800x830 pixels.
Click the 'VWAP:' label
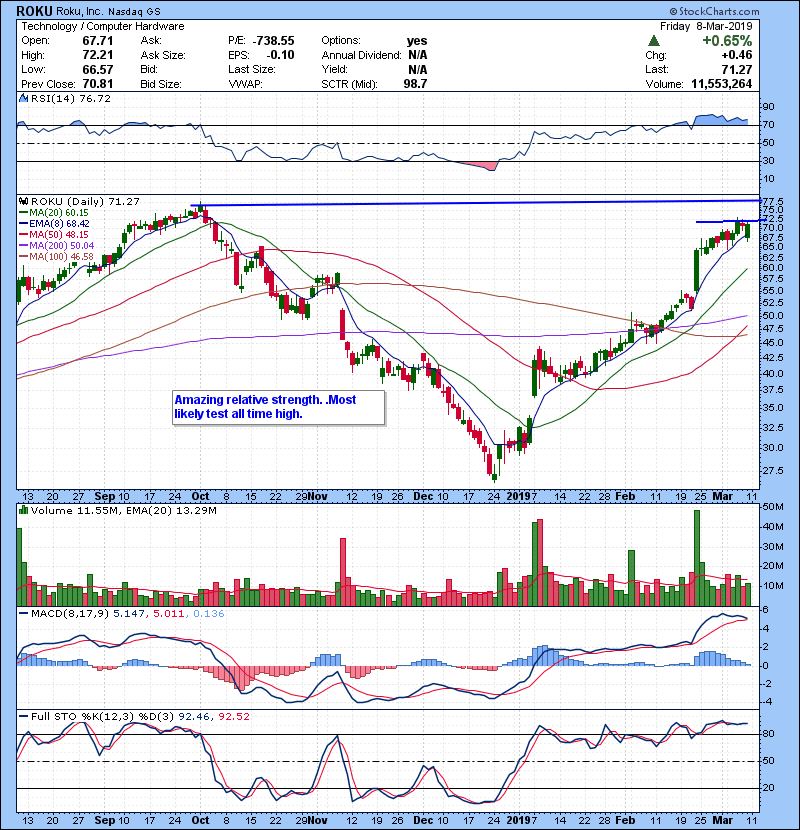coord(245,84)
